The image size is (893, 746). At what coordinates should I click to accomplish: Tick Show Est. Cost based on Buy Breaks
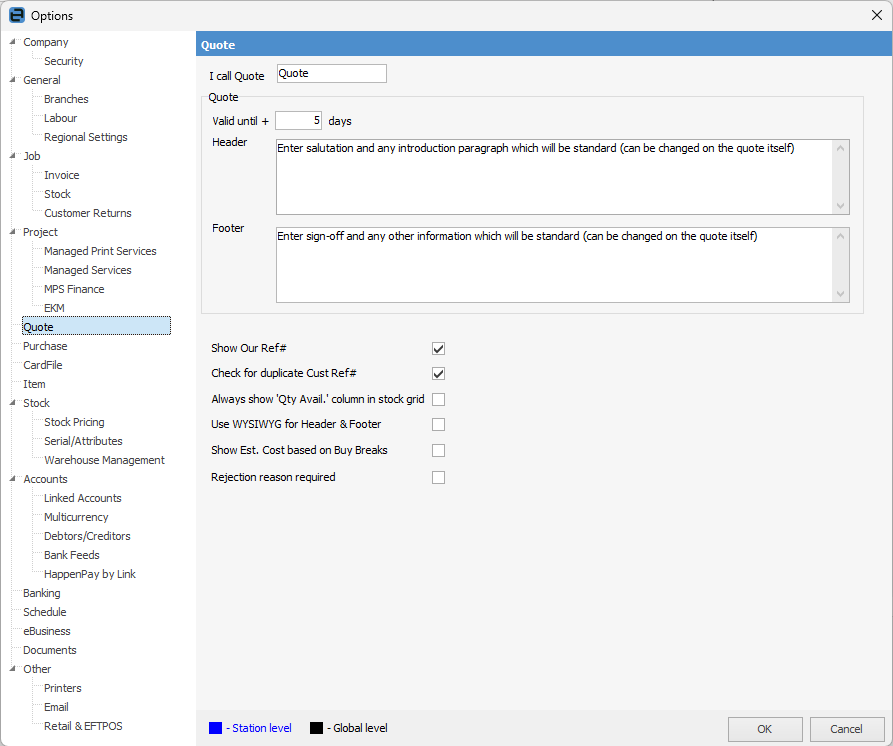tap(438, 451)
